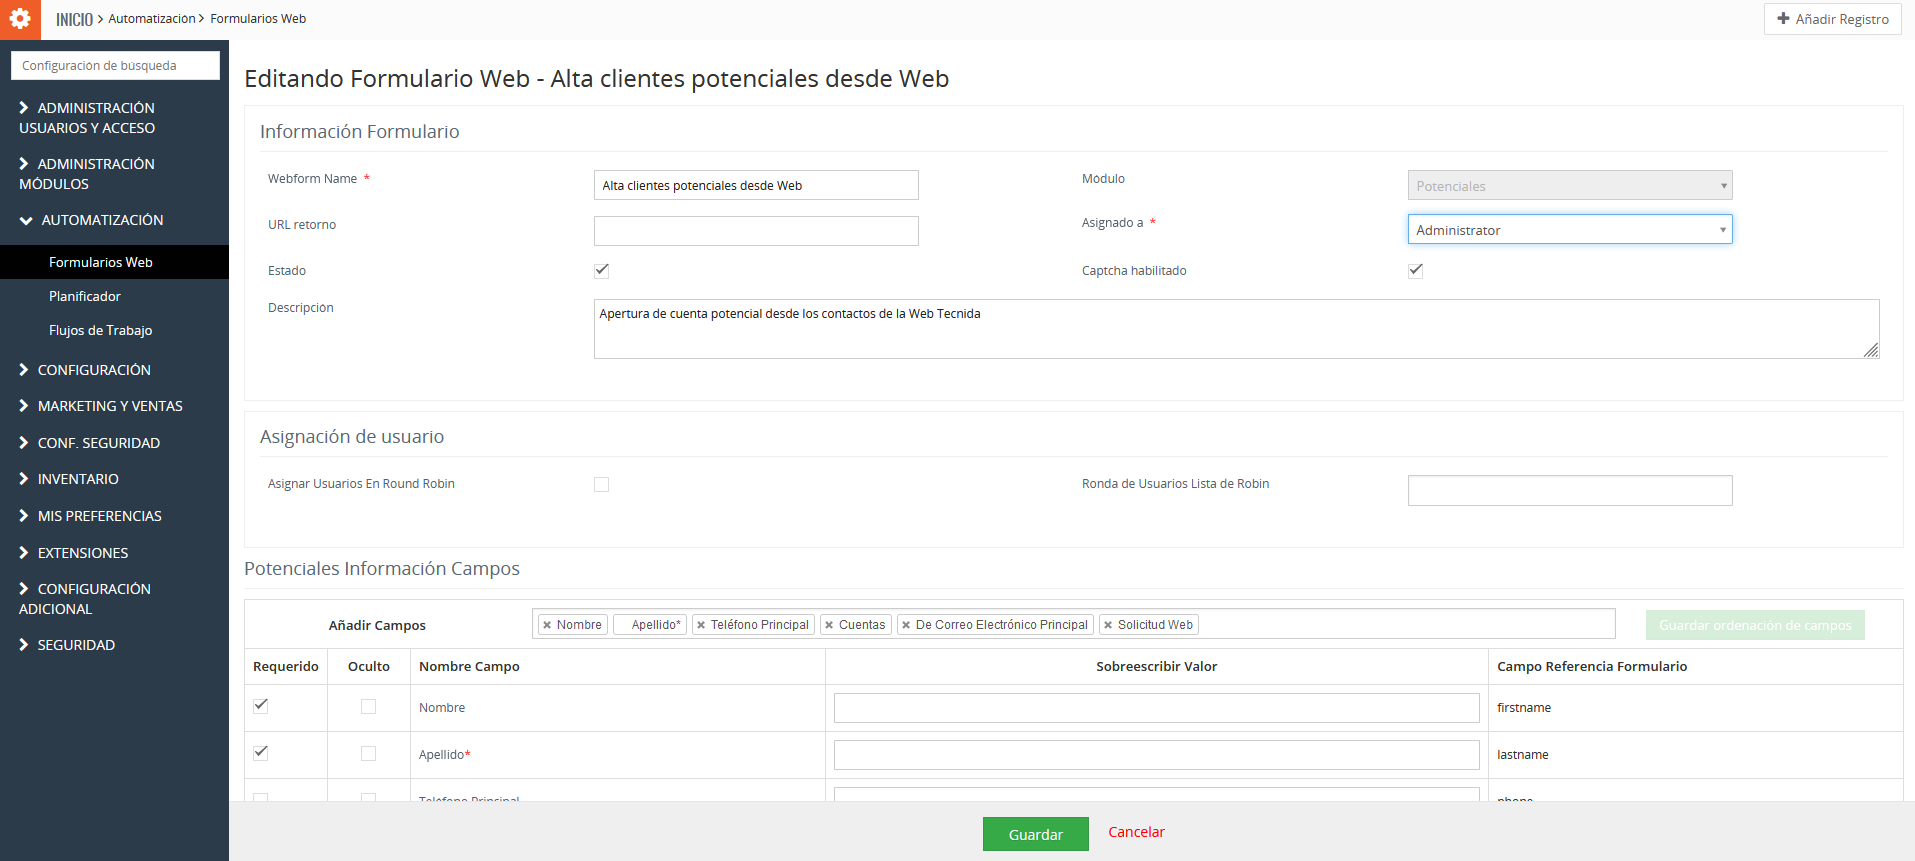Click the Cancelar link
This screenshot has height=861, width=1915.
pos(1136,832)
